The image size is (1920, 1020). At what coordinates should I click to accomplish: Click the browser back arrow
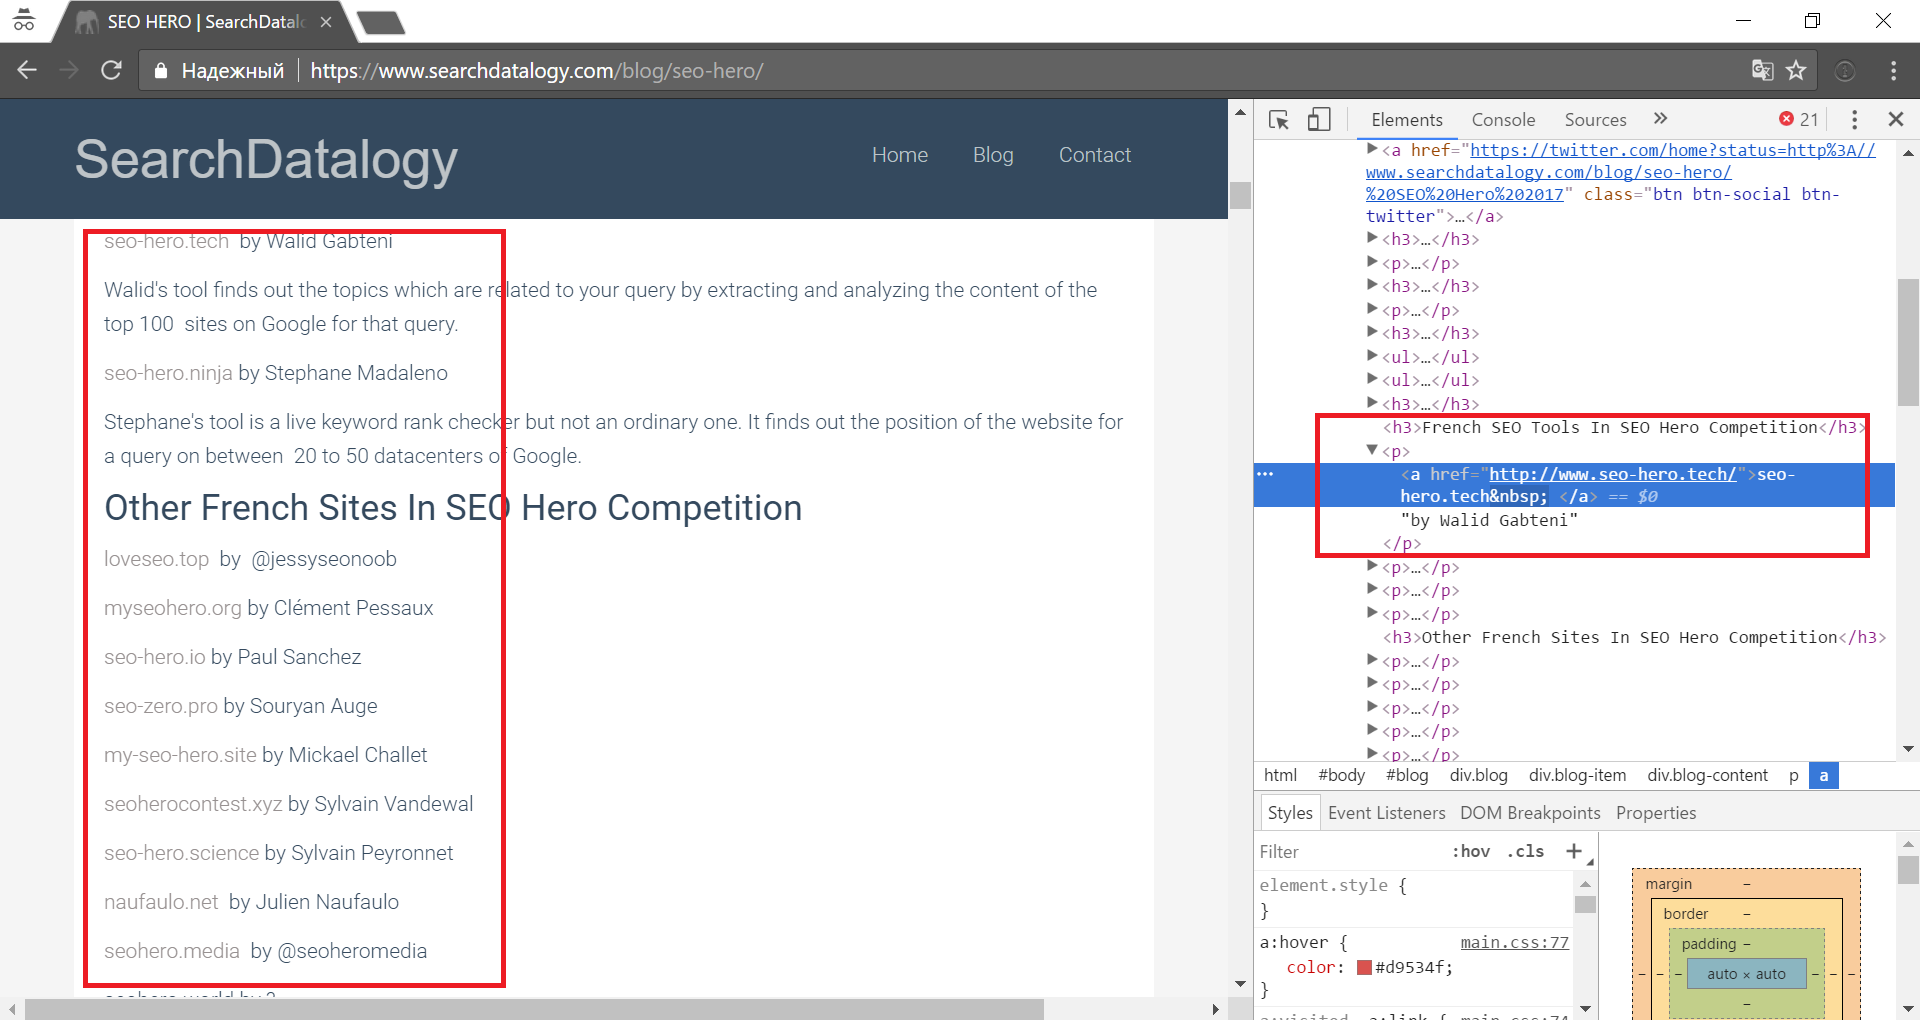tap(27, 70)
